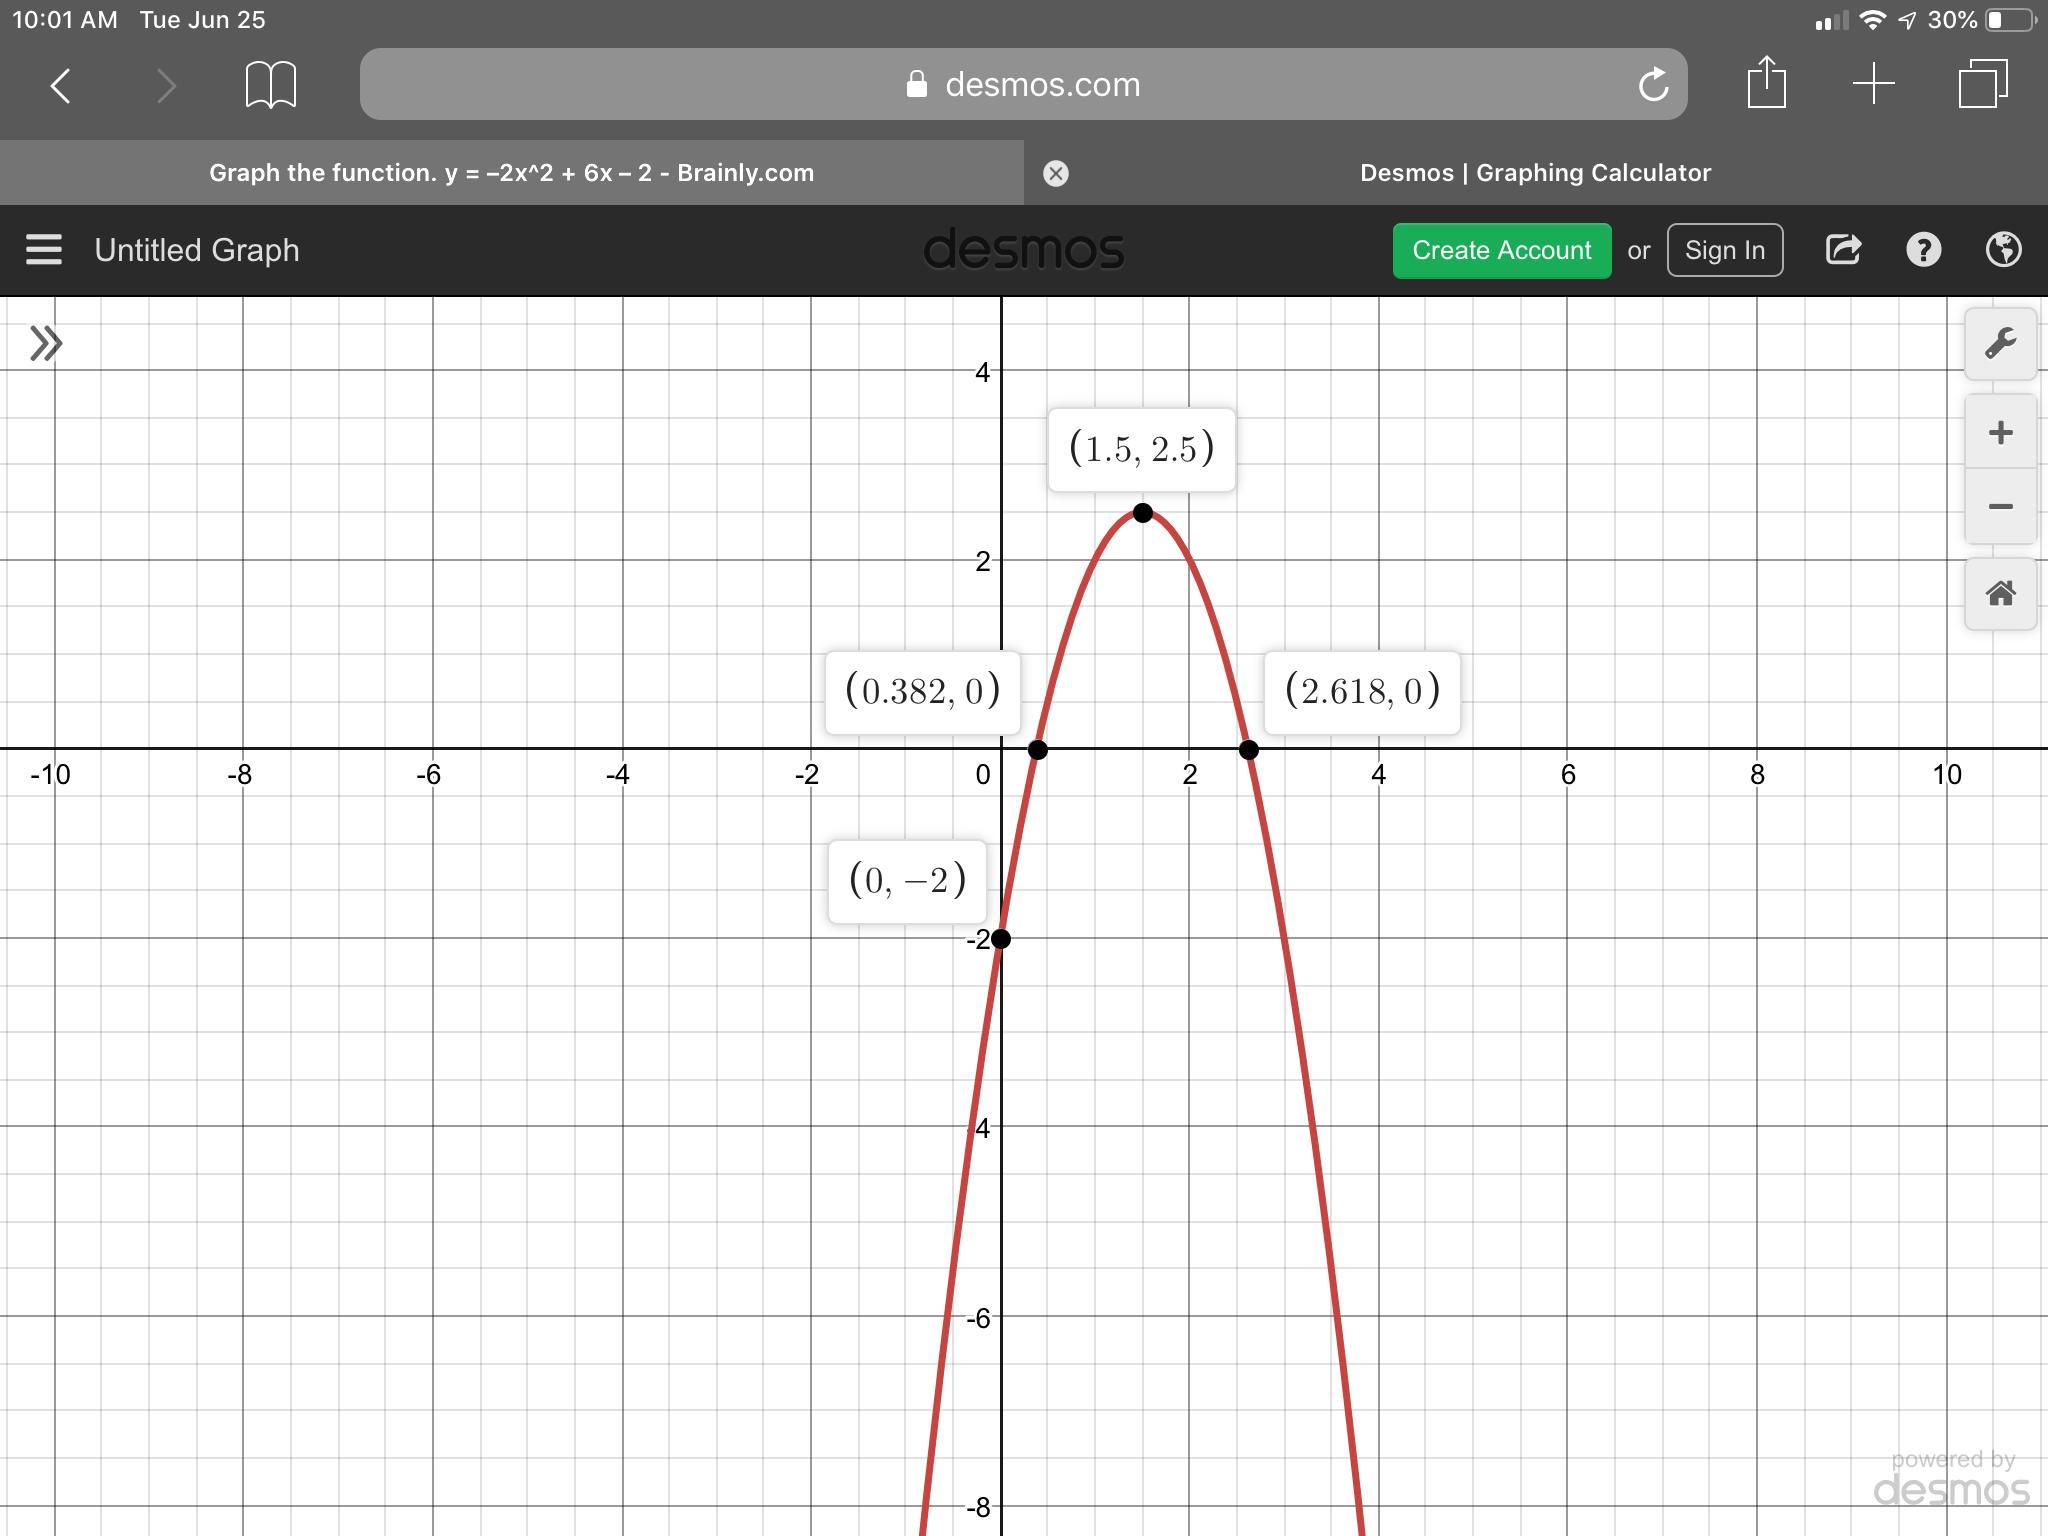Zoom in with the plus button

pyautogui.click(x=2000, y=432)
